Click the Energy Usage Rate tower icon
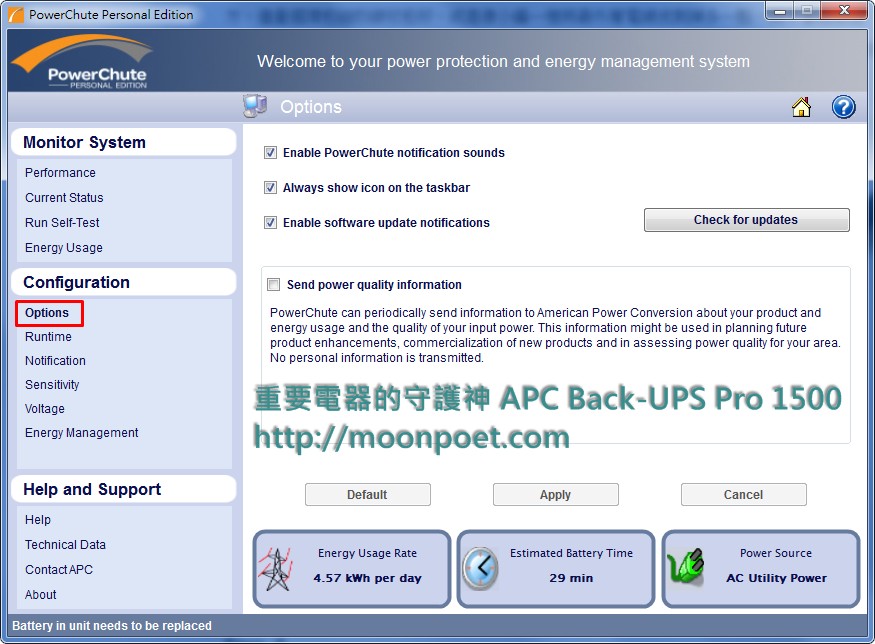 point(276,569)
